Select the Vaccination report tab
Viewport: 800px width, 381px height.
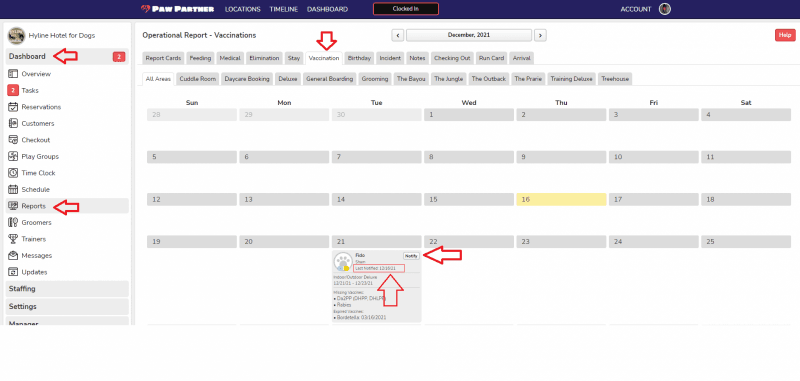(x=324, y=58)
